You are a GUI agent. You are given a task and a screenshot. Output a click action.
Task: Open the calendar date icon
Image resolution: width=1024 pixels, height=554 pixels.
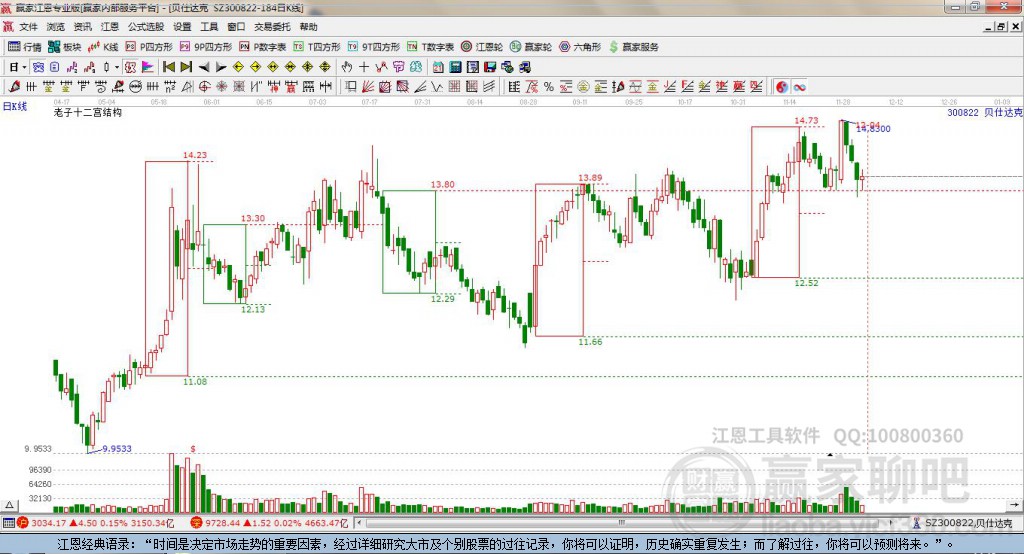[438, 67]
